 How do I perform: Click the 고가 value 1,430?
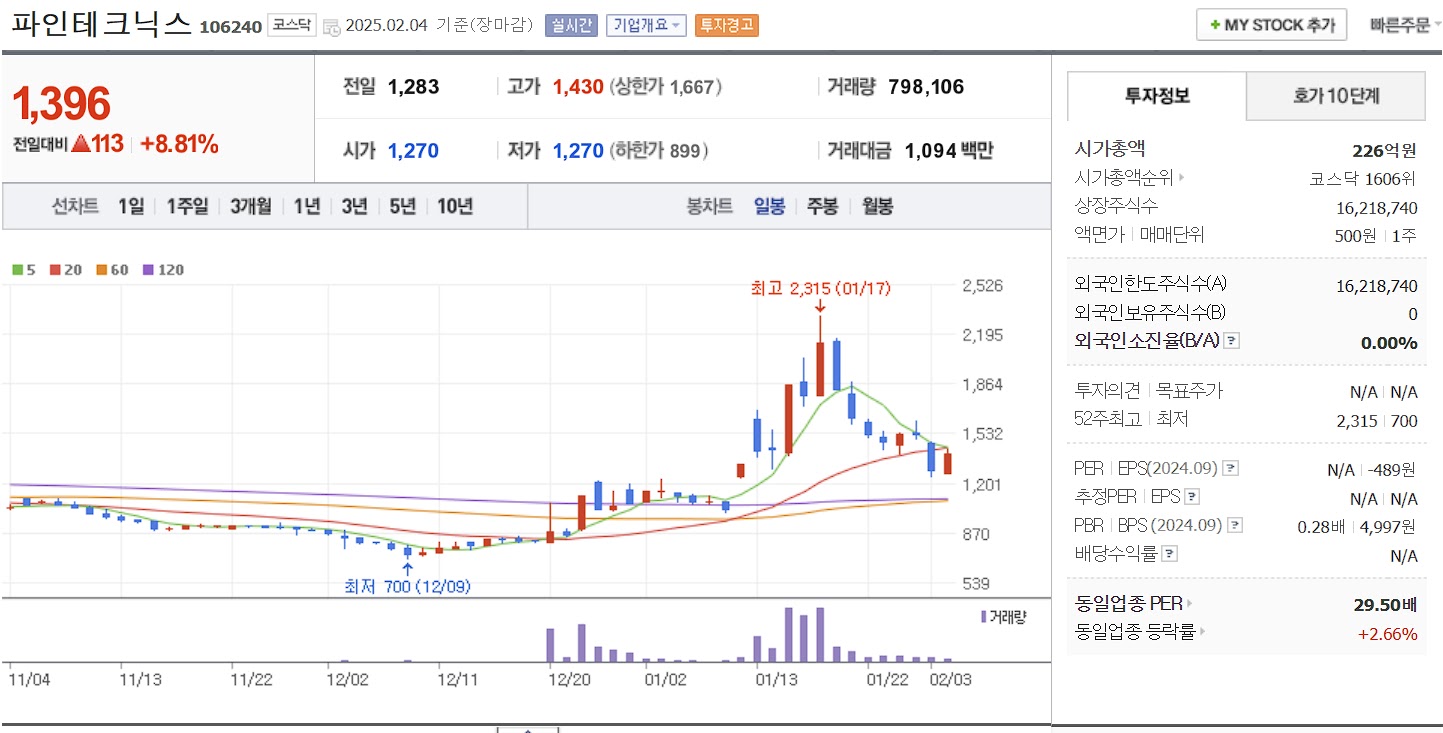[578, 87]
